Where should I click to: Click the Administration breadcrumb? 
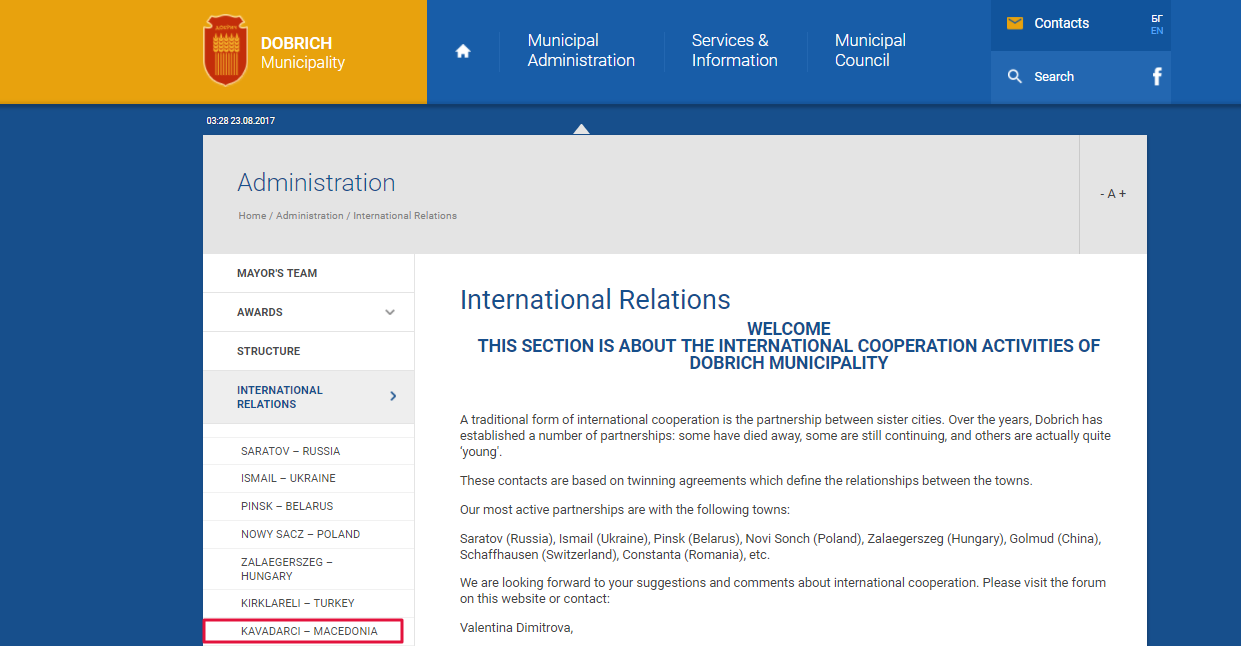(x=309, y=216)
